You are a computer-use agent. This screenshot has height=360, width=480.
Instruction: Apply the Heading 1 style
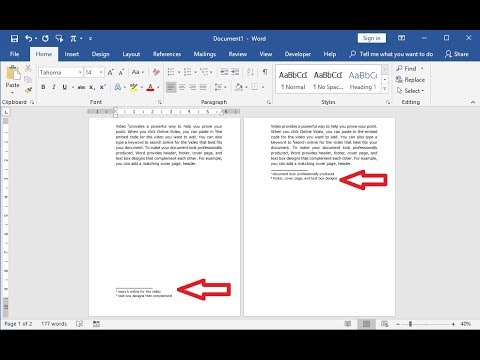coord(362,80)
